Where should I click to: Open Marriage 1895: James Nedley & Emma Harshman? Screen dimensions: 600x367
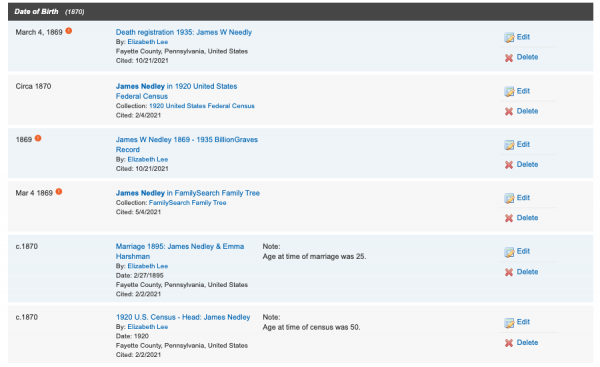[180, 251]
